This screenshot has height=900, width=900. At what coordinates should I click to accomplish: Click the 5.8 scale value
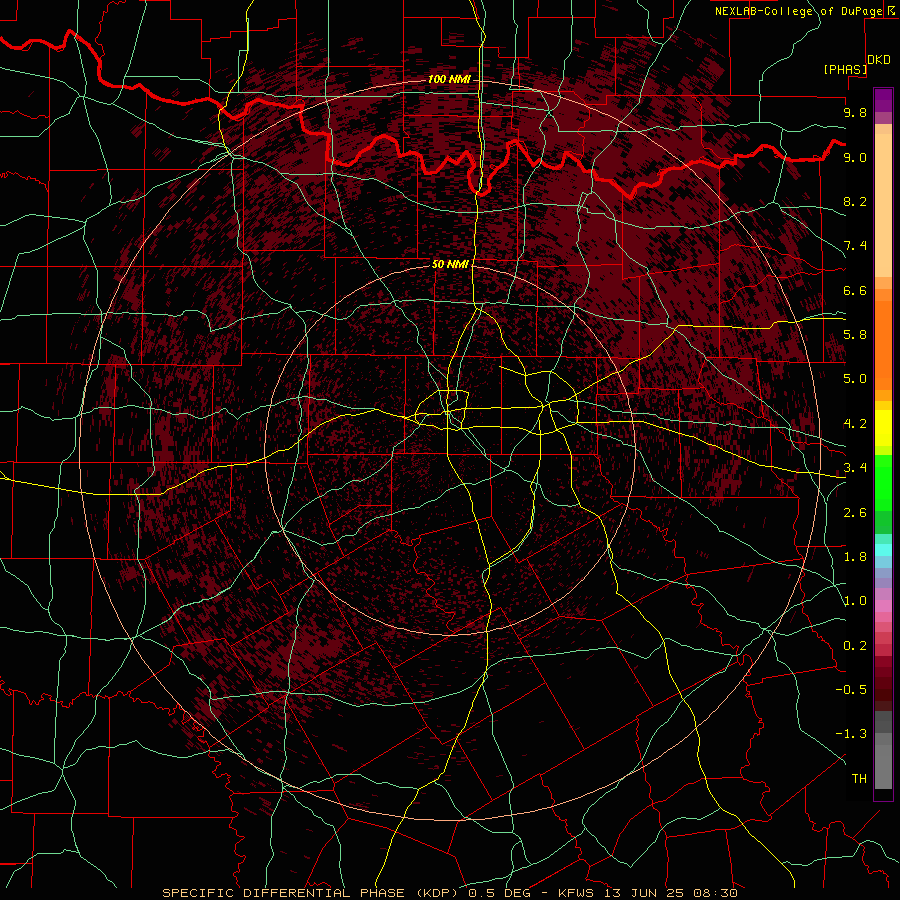(x=855, y=335)
